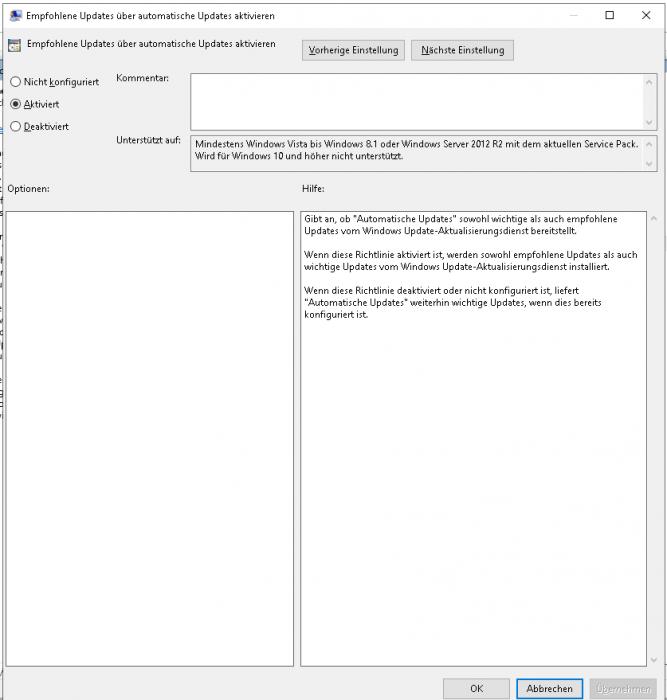Image resolution: width=667 pixels, height=700 pixels.
Task: Cancel changes with 'Abbrechen'
Action: [549, 688]
